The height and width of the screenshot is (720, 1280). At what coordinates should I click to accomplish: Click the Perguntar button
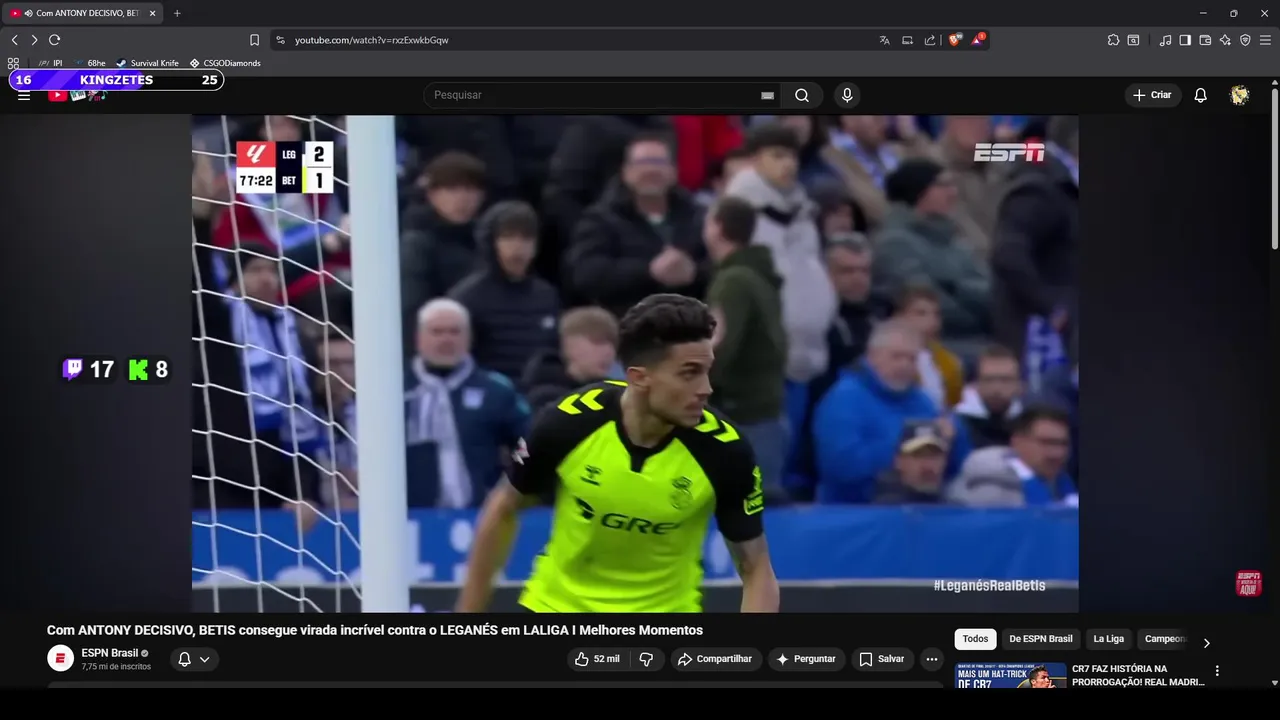(806, 659)
